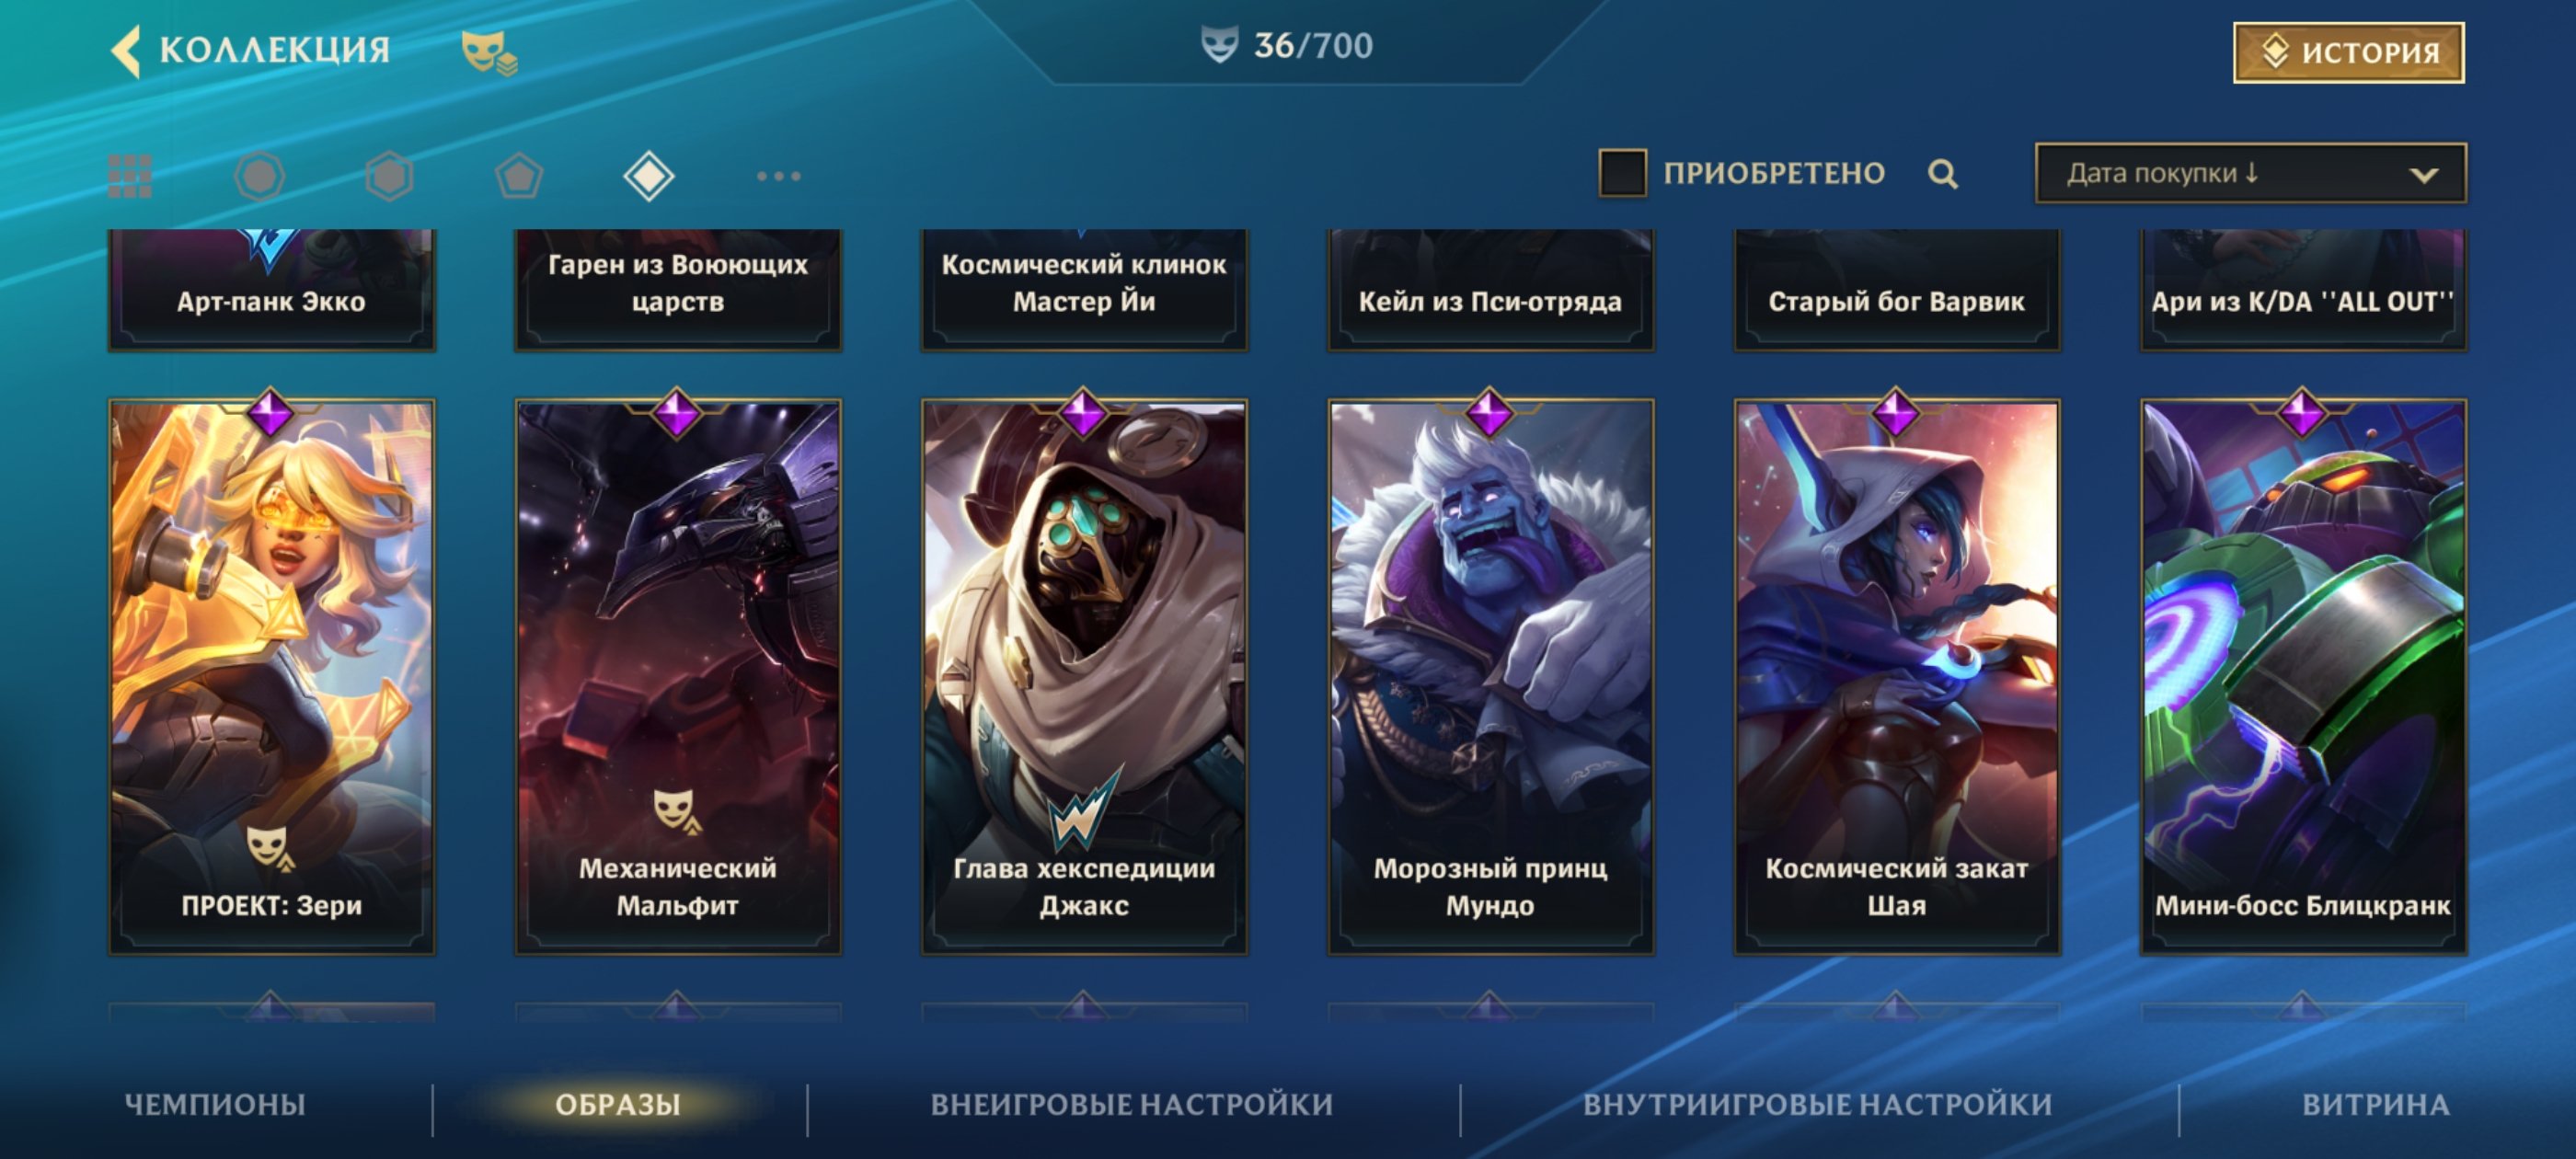Screen dimensions: 2576x1159
Task: Select the Морозный принц Мундо skin
Action: (x=1490, y=676)
